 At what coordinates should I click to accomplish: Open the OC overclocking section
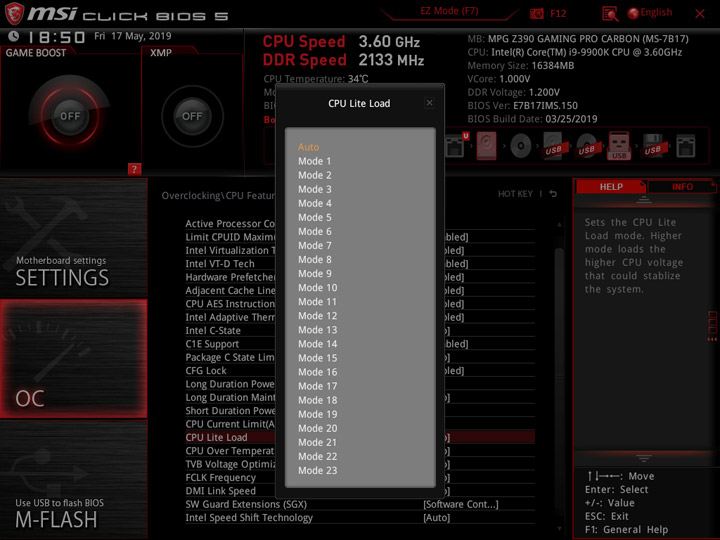(x=73, y=359)
